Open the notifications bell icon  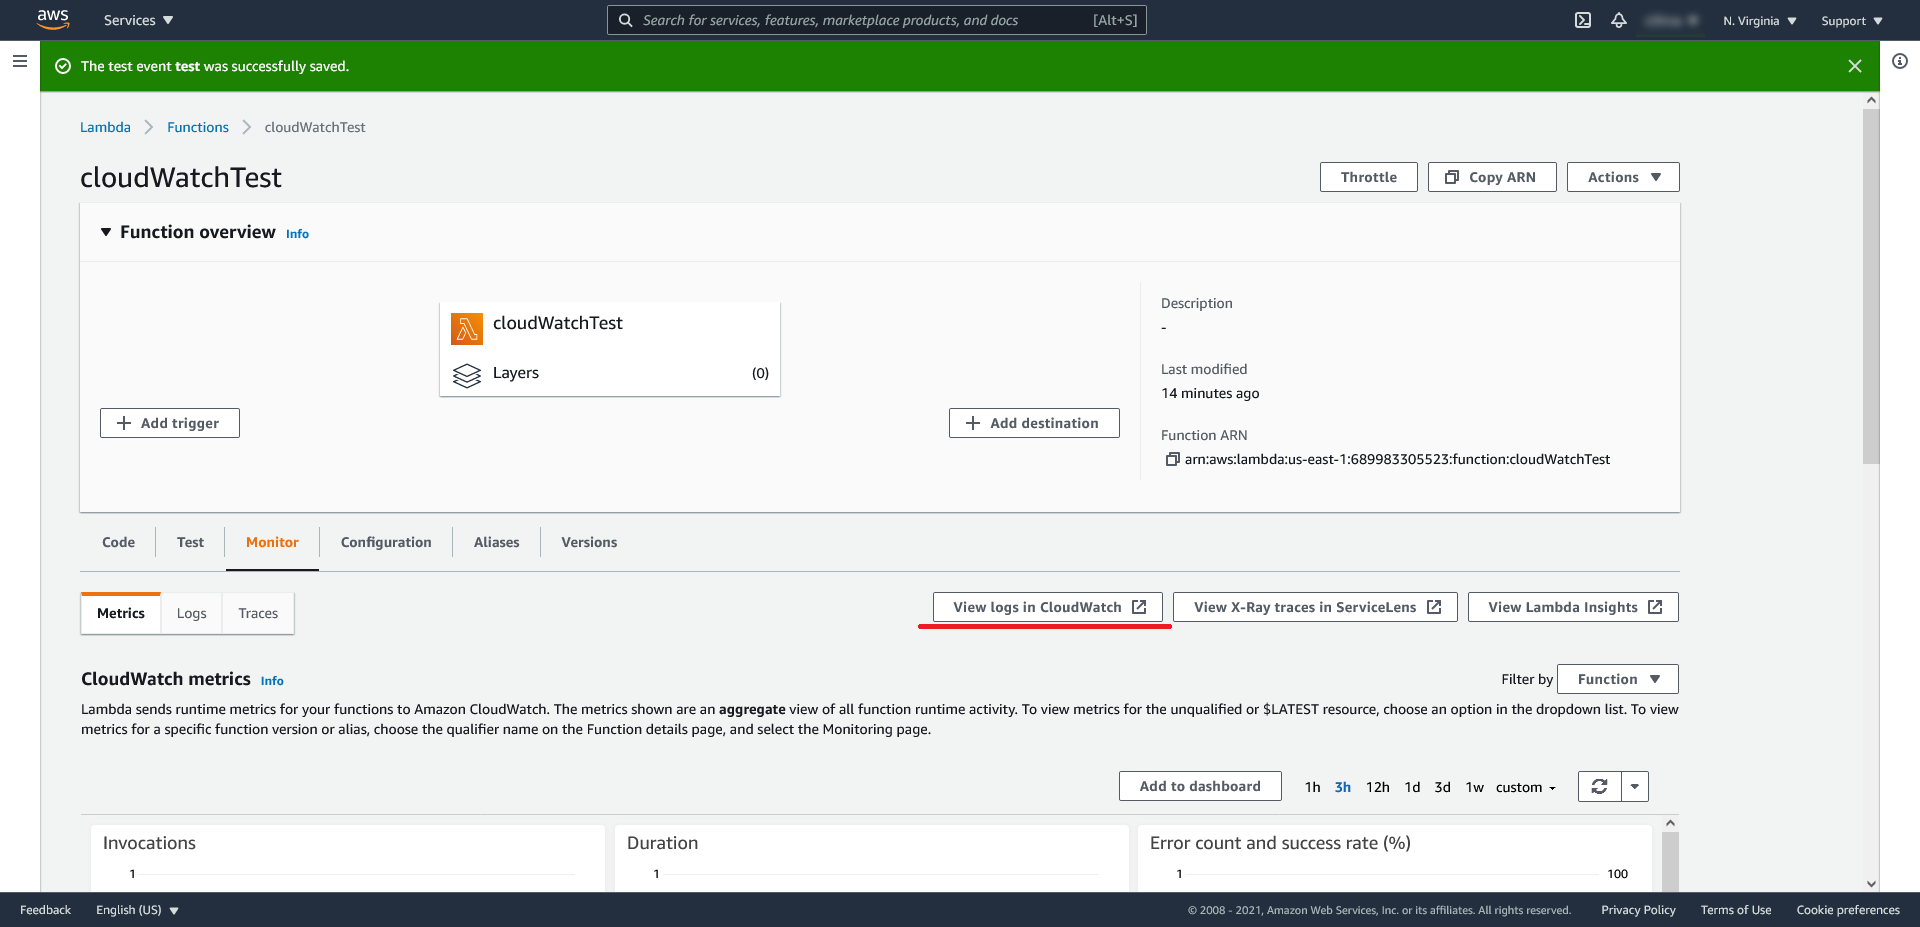(x=1619, y=20)
